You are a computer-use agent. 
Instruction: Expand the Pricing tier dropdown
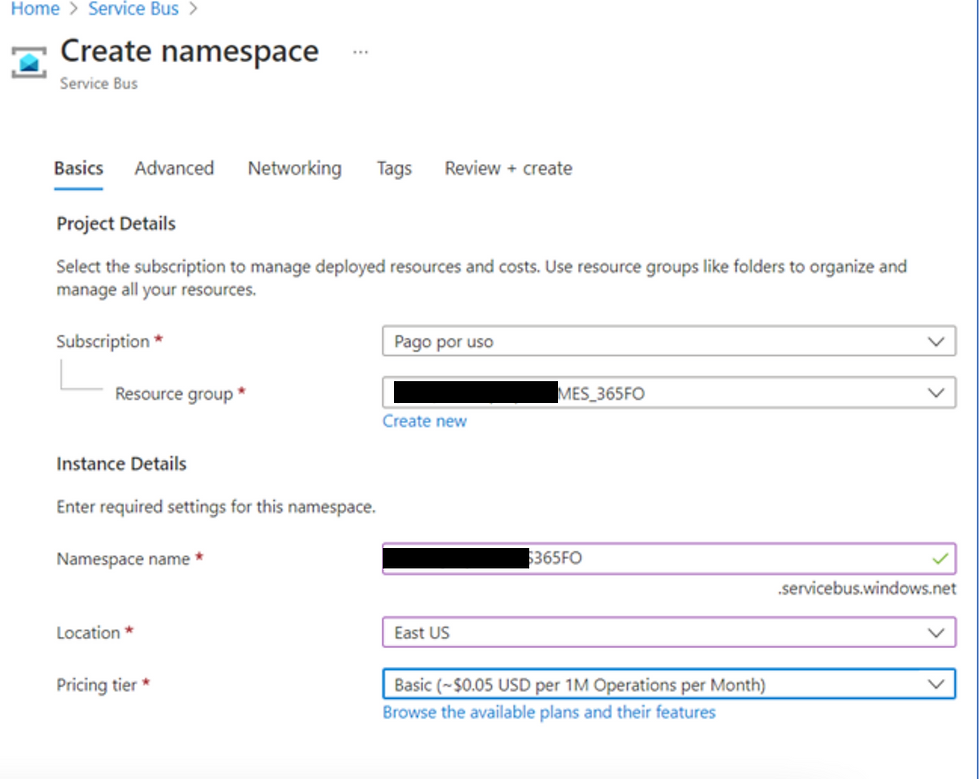[669, 685]
